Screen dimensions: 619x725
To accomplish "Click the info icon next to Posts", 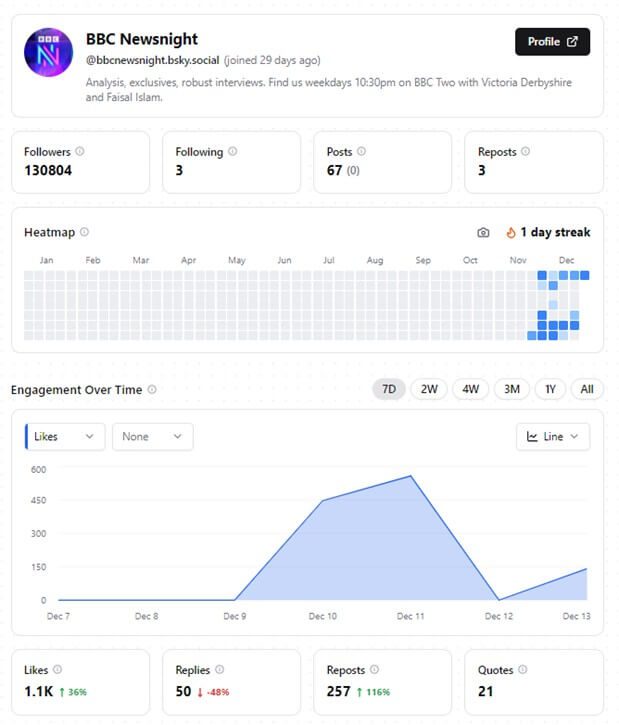I will (x=362, y=151).
